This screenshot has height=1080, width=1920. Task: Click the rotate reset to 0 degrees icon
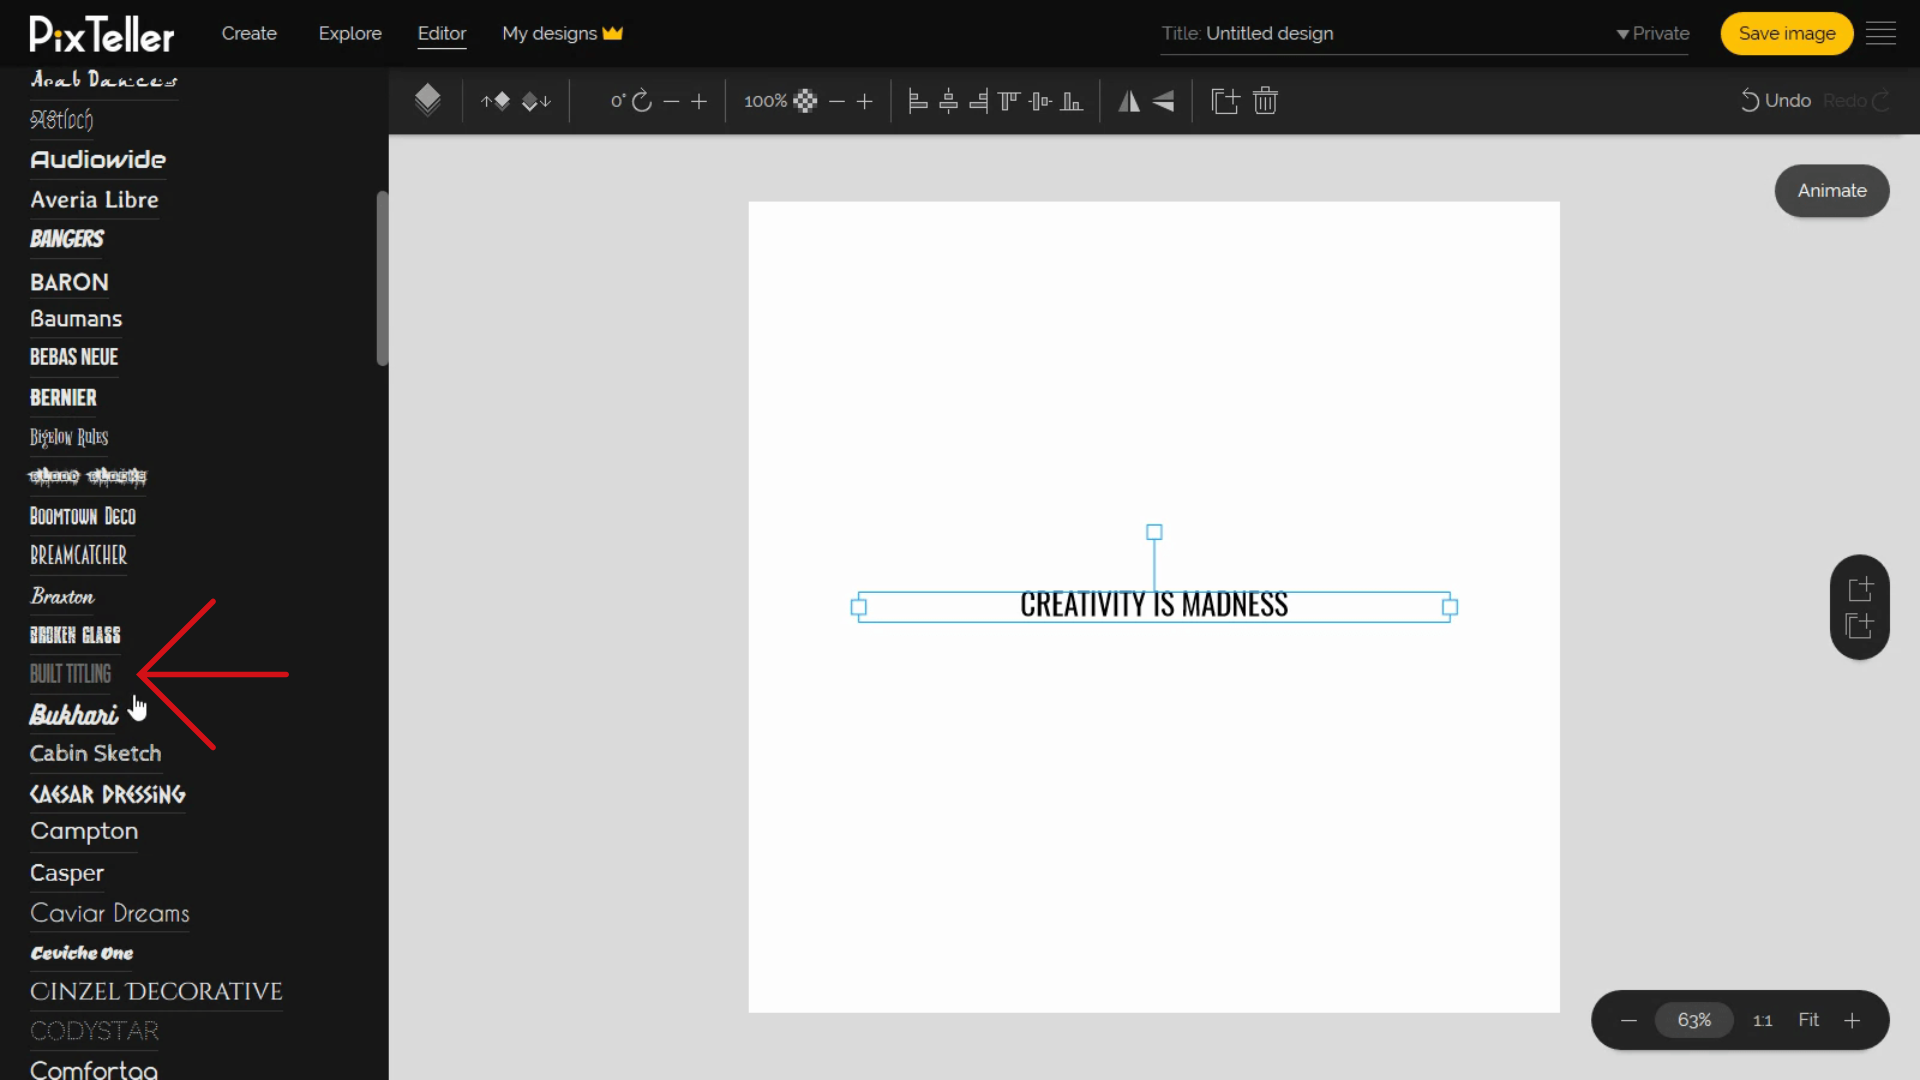pos(642,100)
